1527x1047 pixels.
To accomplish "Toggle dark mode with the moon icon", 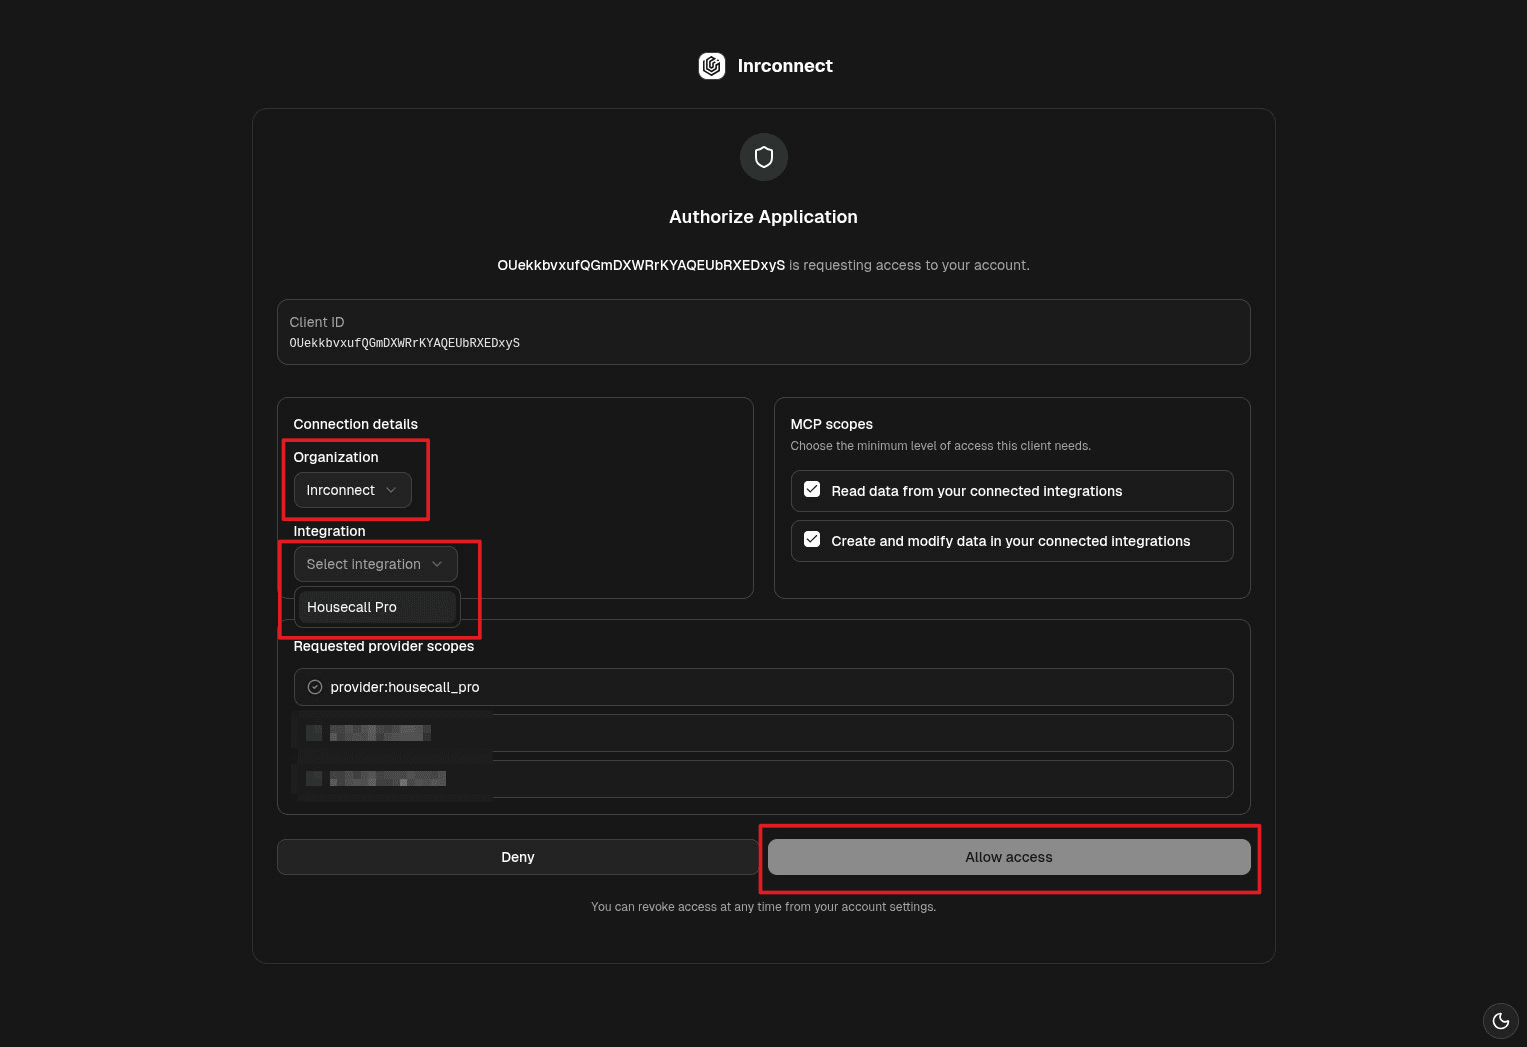I will click(1500, 1021).
